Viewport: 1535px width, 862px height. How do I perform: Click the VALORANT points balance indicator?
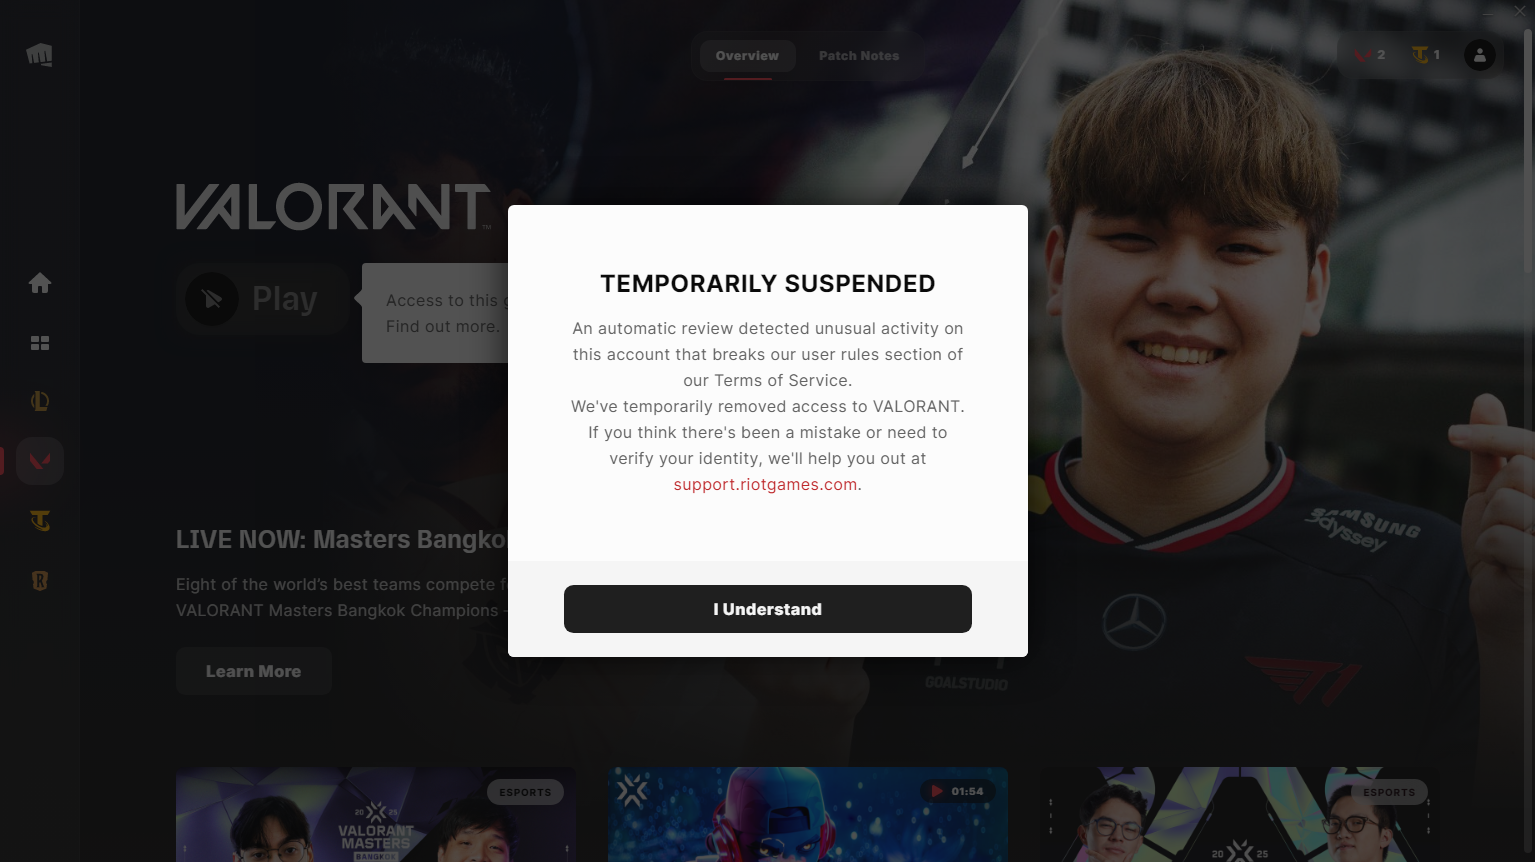coord(1369,55)
